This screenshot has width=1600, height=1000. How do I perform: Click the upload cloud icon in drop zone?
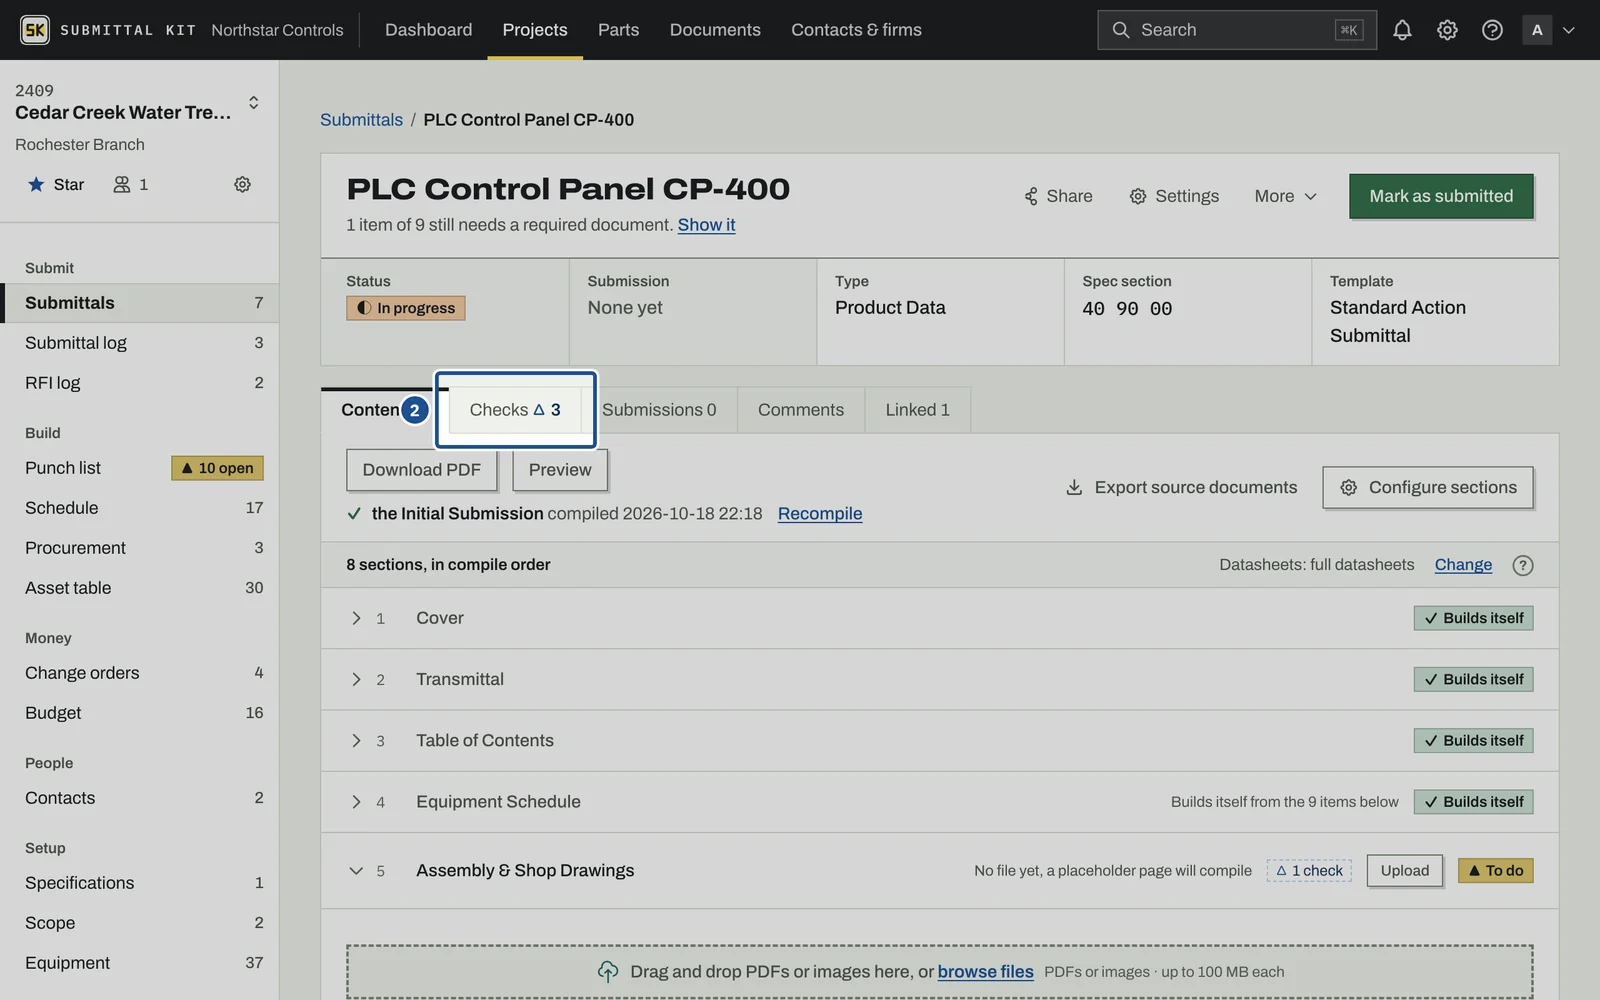[x=607, y=972]
